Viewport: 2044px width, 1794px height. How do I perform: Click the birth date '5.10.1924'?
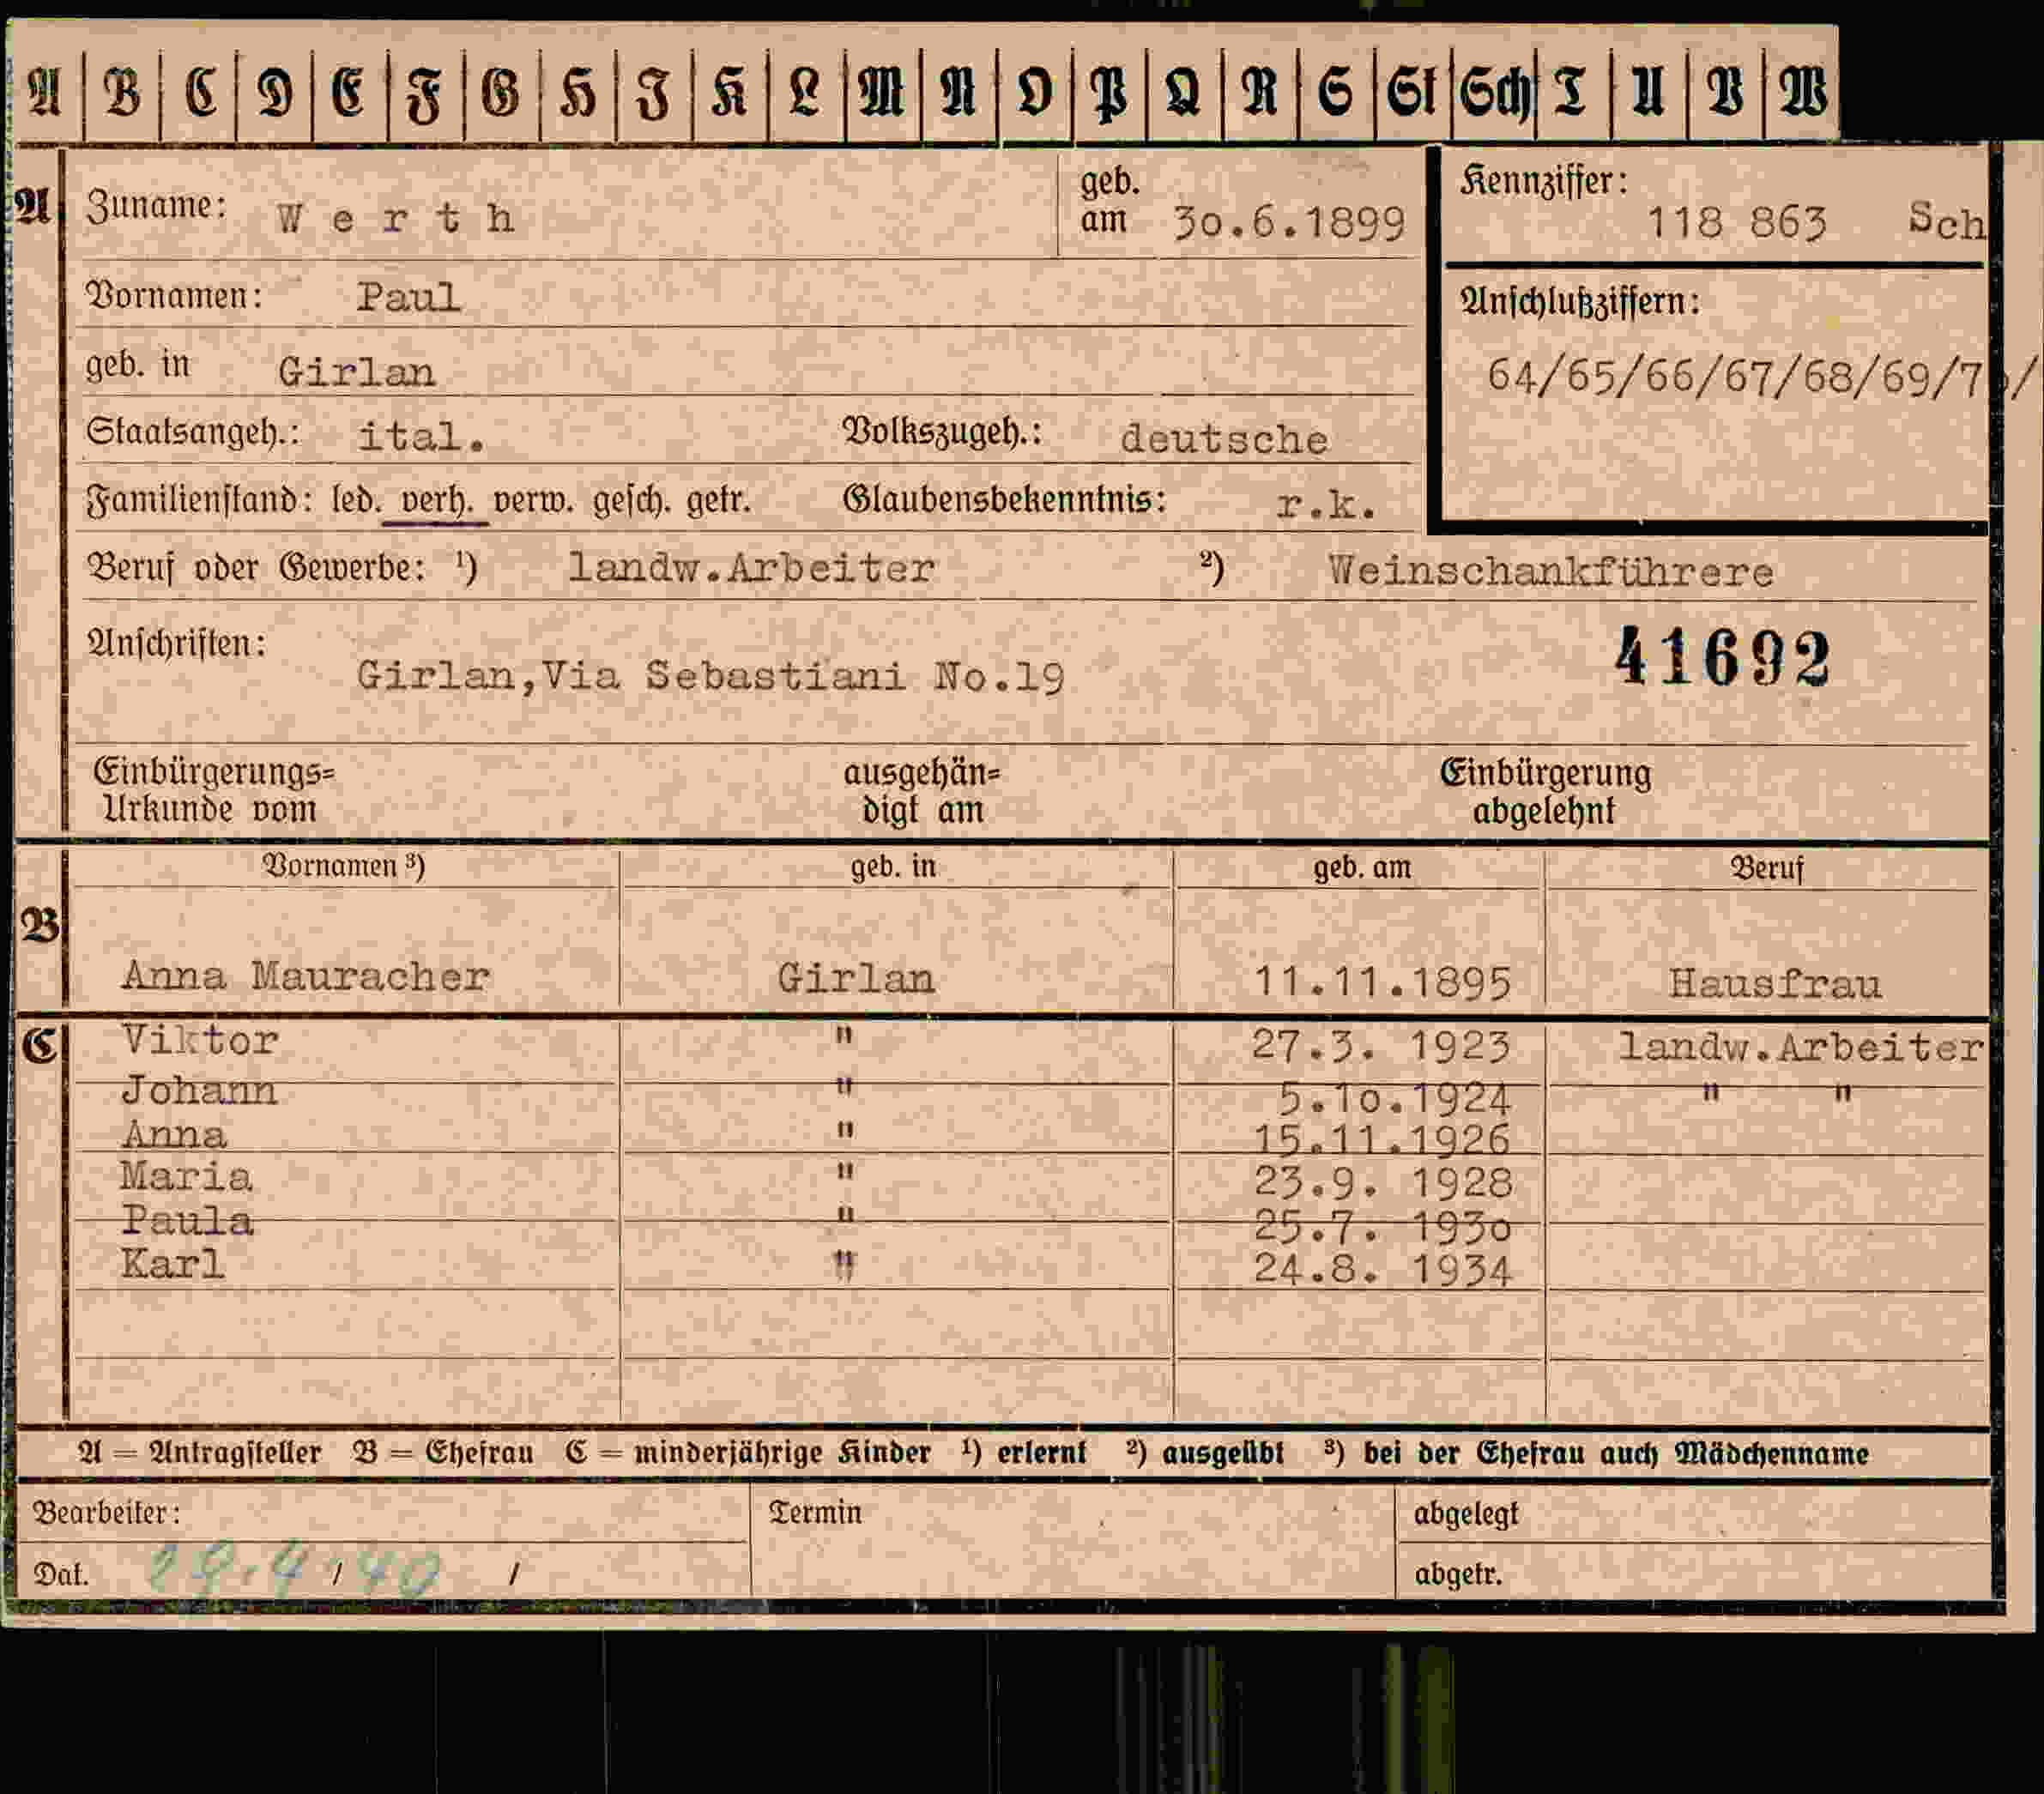click(1394, 1100)
